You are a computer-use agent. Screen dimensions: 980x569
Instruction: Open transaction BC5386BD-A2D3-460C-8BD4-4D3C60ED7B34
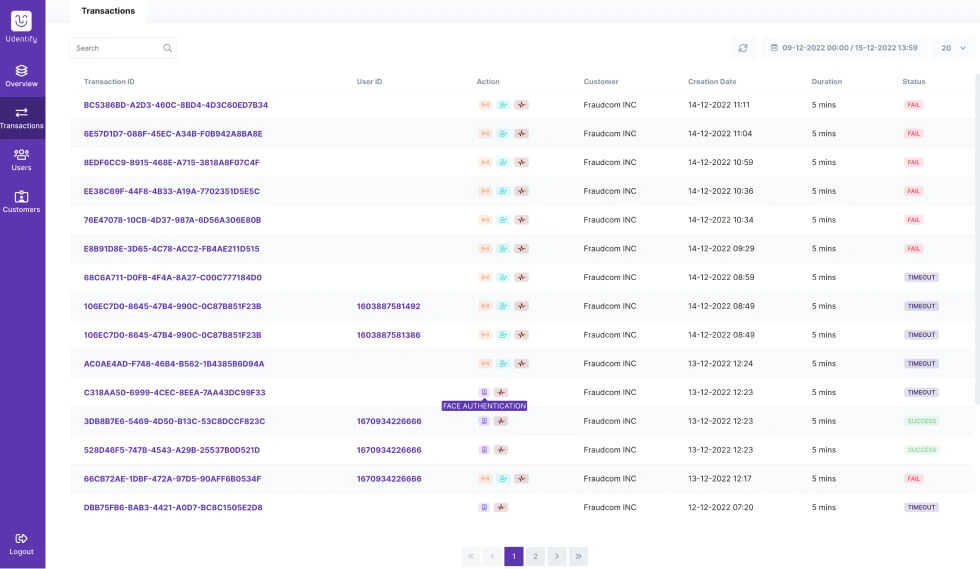pyautogui.click(x=176, y=105)
